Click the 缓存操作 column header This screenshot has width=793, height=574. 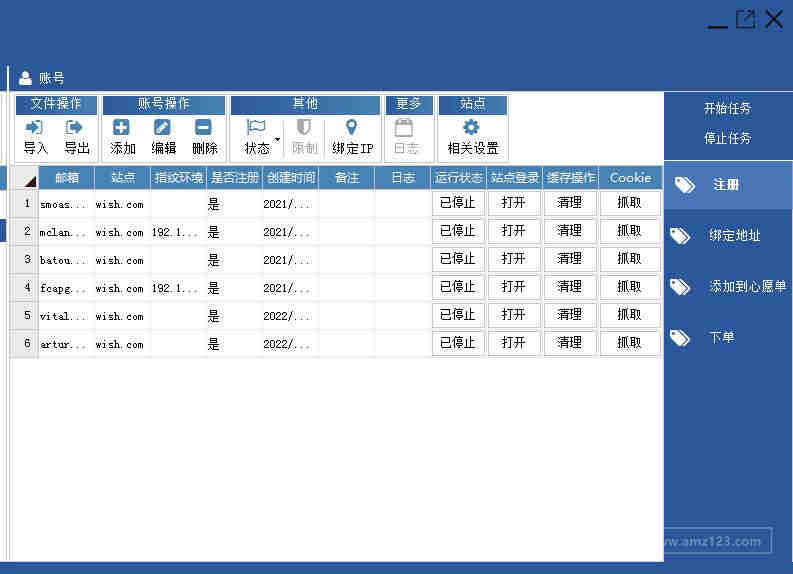(570, 178)
